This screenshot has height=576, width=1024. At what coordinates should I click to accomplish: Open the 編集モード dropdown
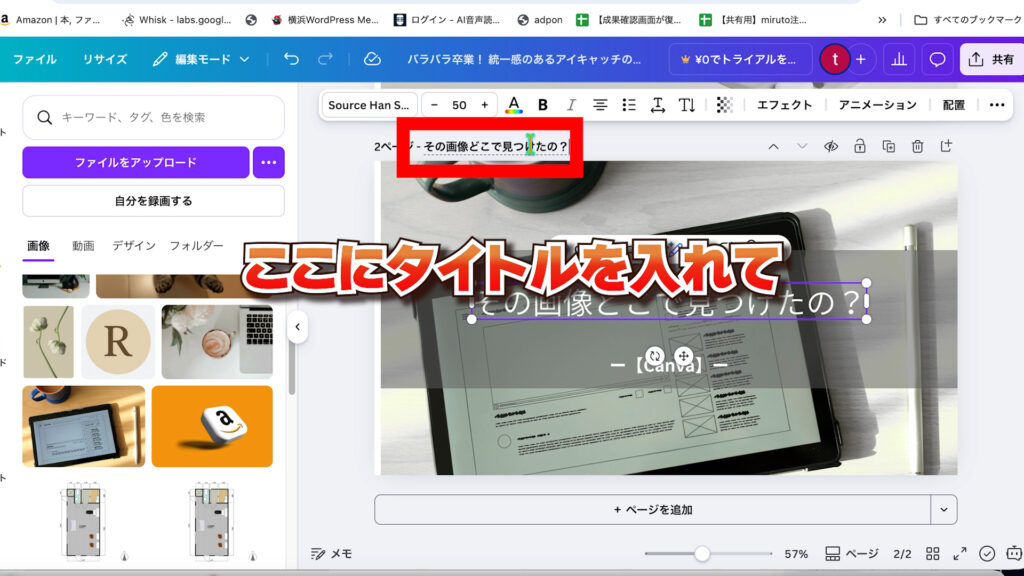(201, 59)
